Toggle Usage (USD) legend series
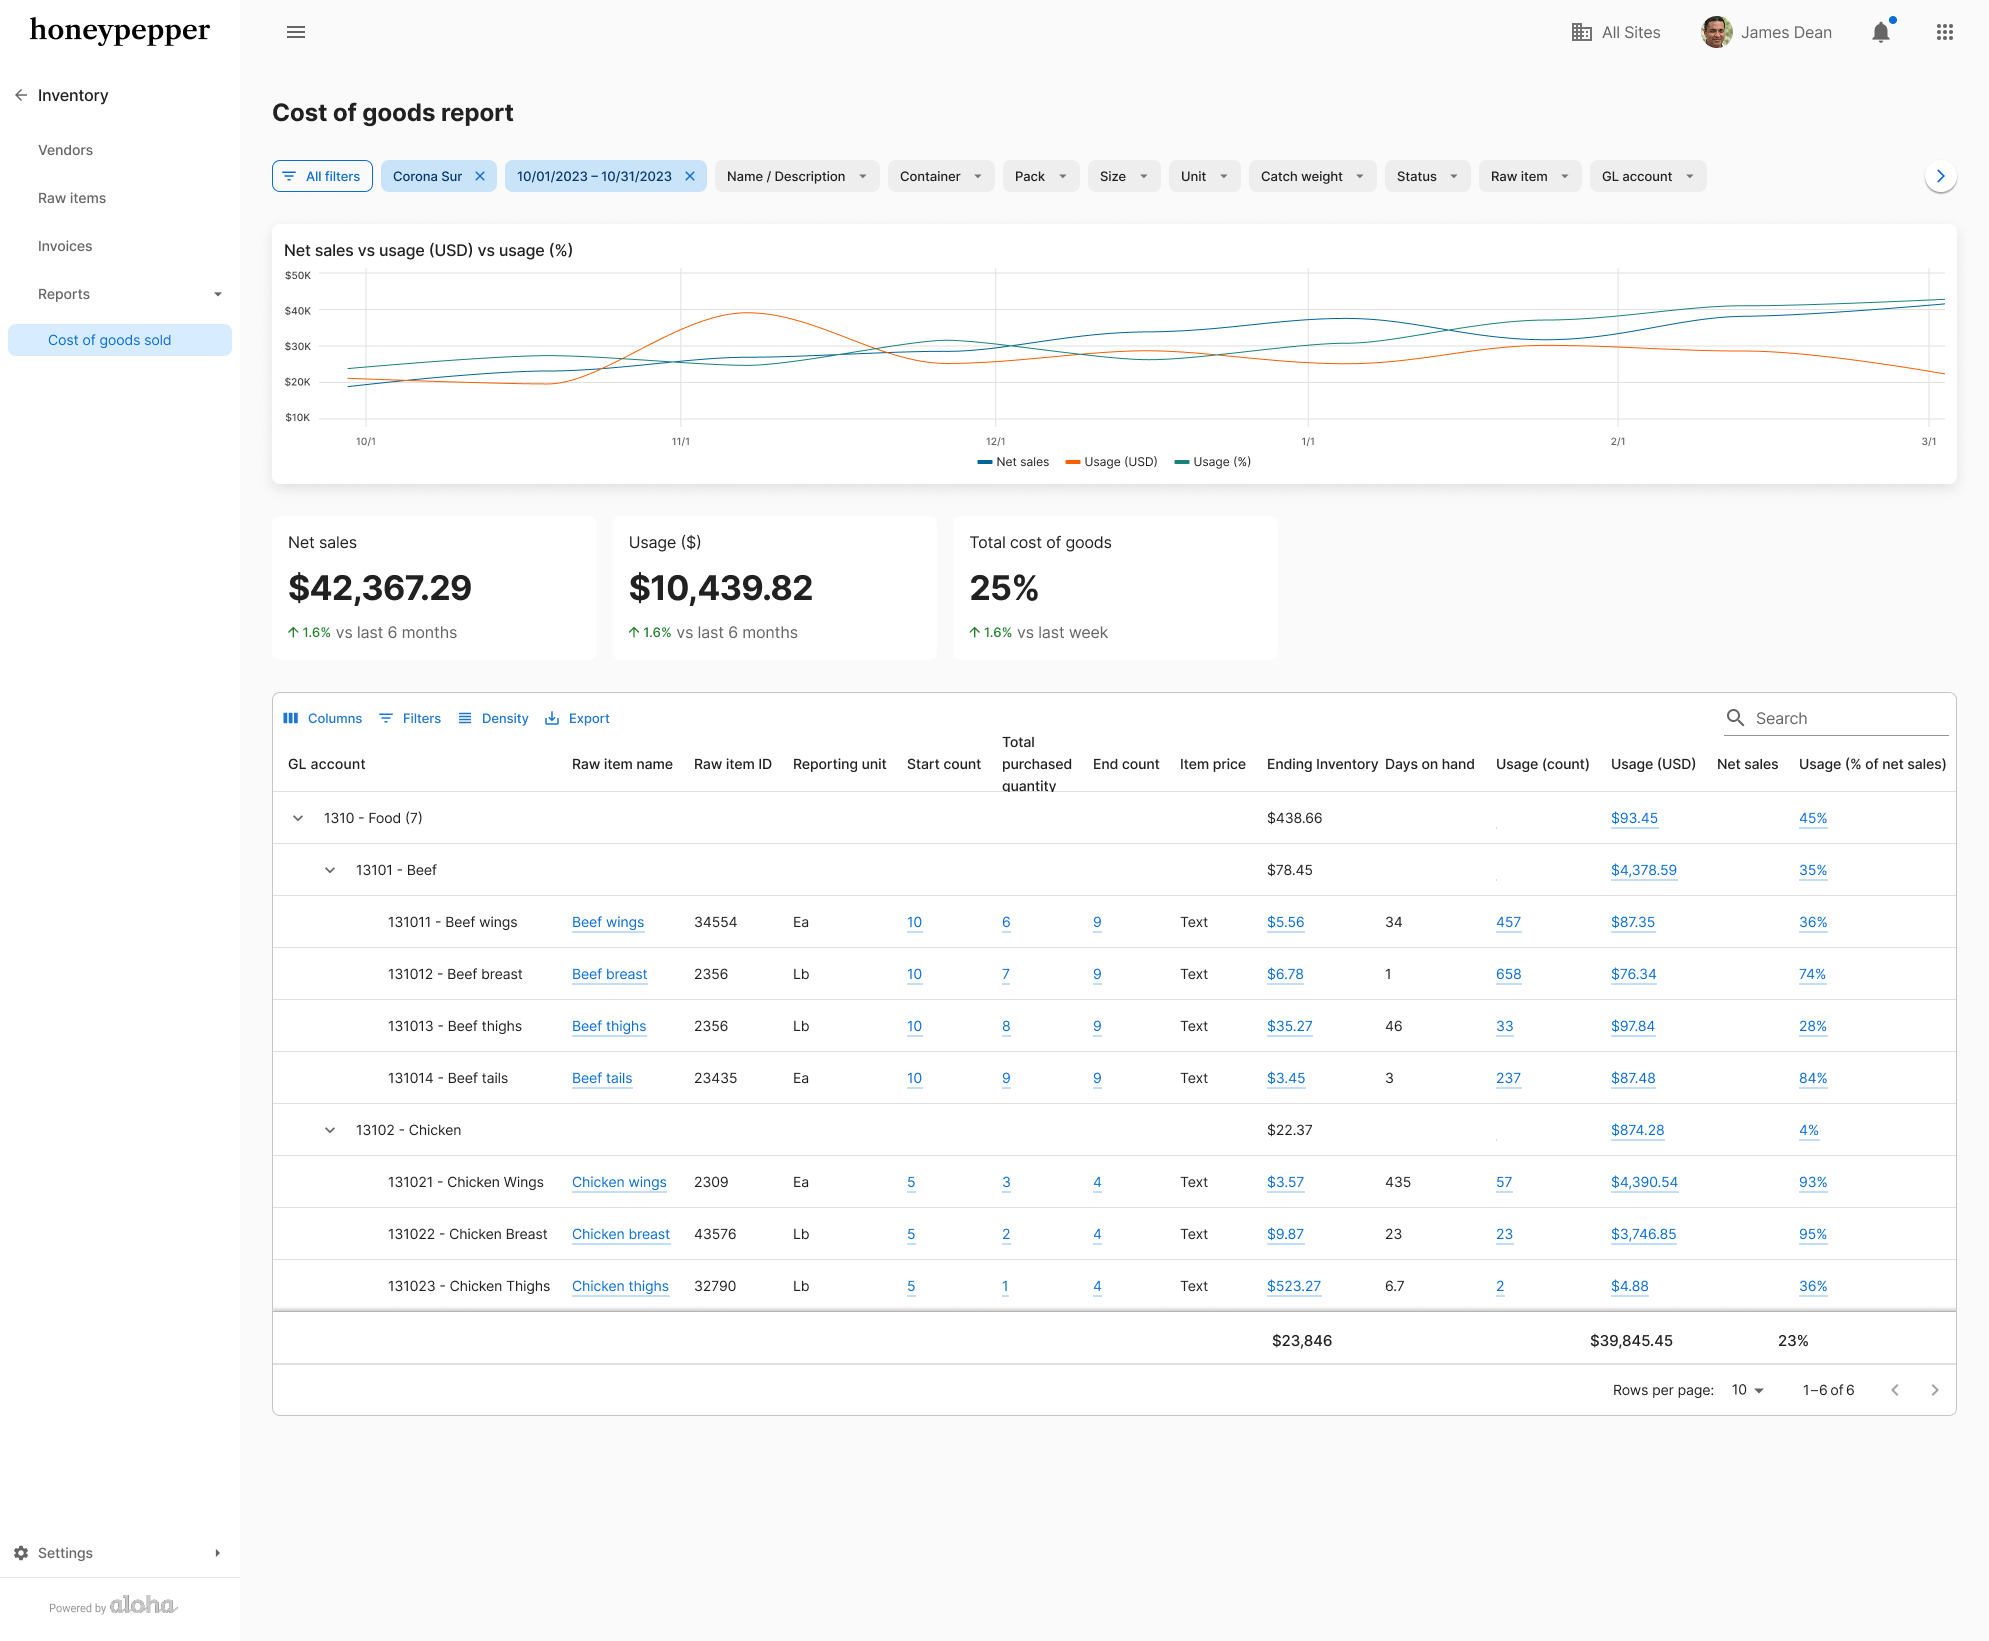This screenshot has width=1989, height=1641. (1111, 462)
